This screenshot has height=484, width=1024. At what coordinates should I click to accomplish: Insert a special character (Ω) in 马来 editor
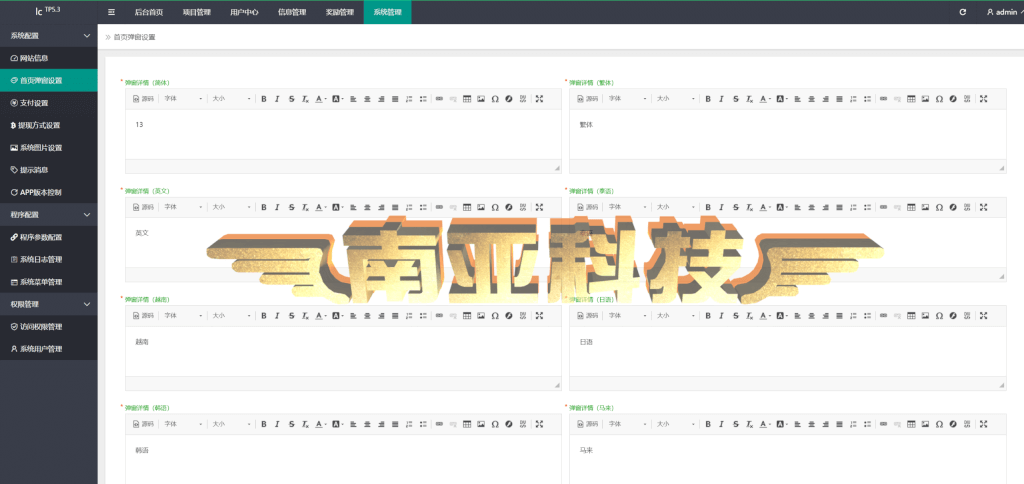(x=939, y=424)
